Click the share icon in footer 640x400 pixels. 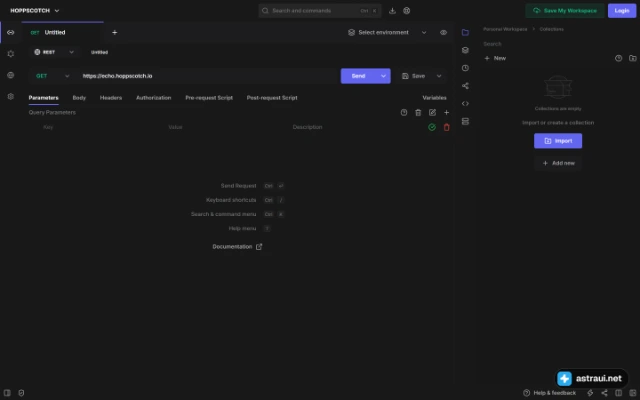(604, 393)
